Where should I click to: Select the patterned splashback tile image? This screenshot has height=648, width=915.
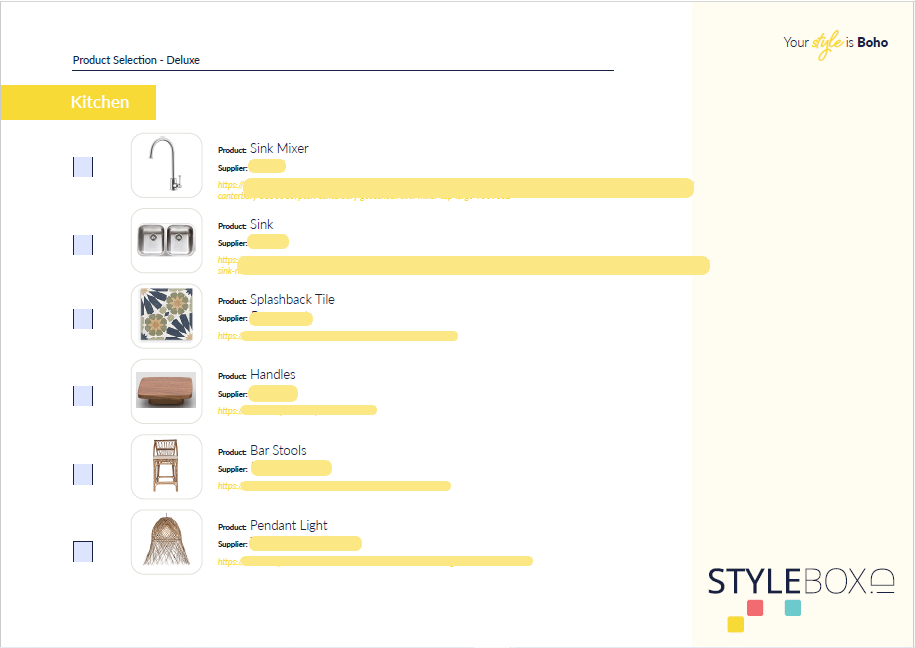pyautogui.click(x=166, y=316)
